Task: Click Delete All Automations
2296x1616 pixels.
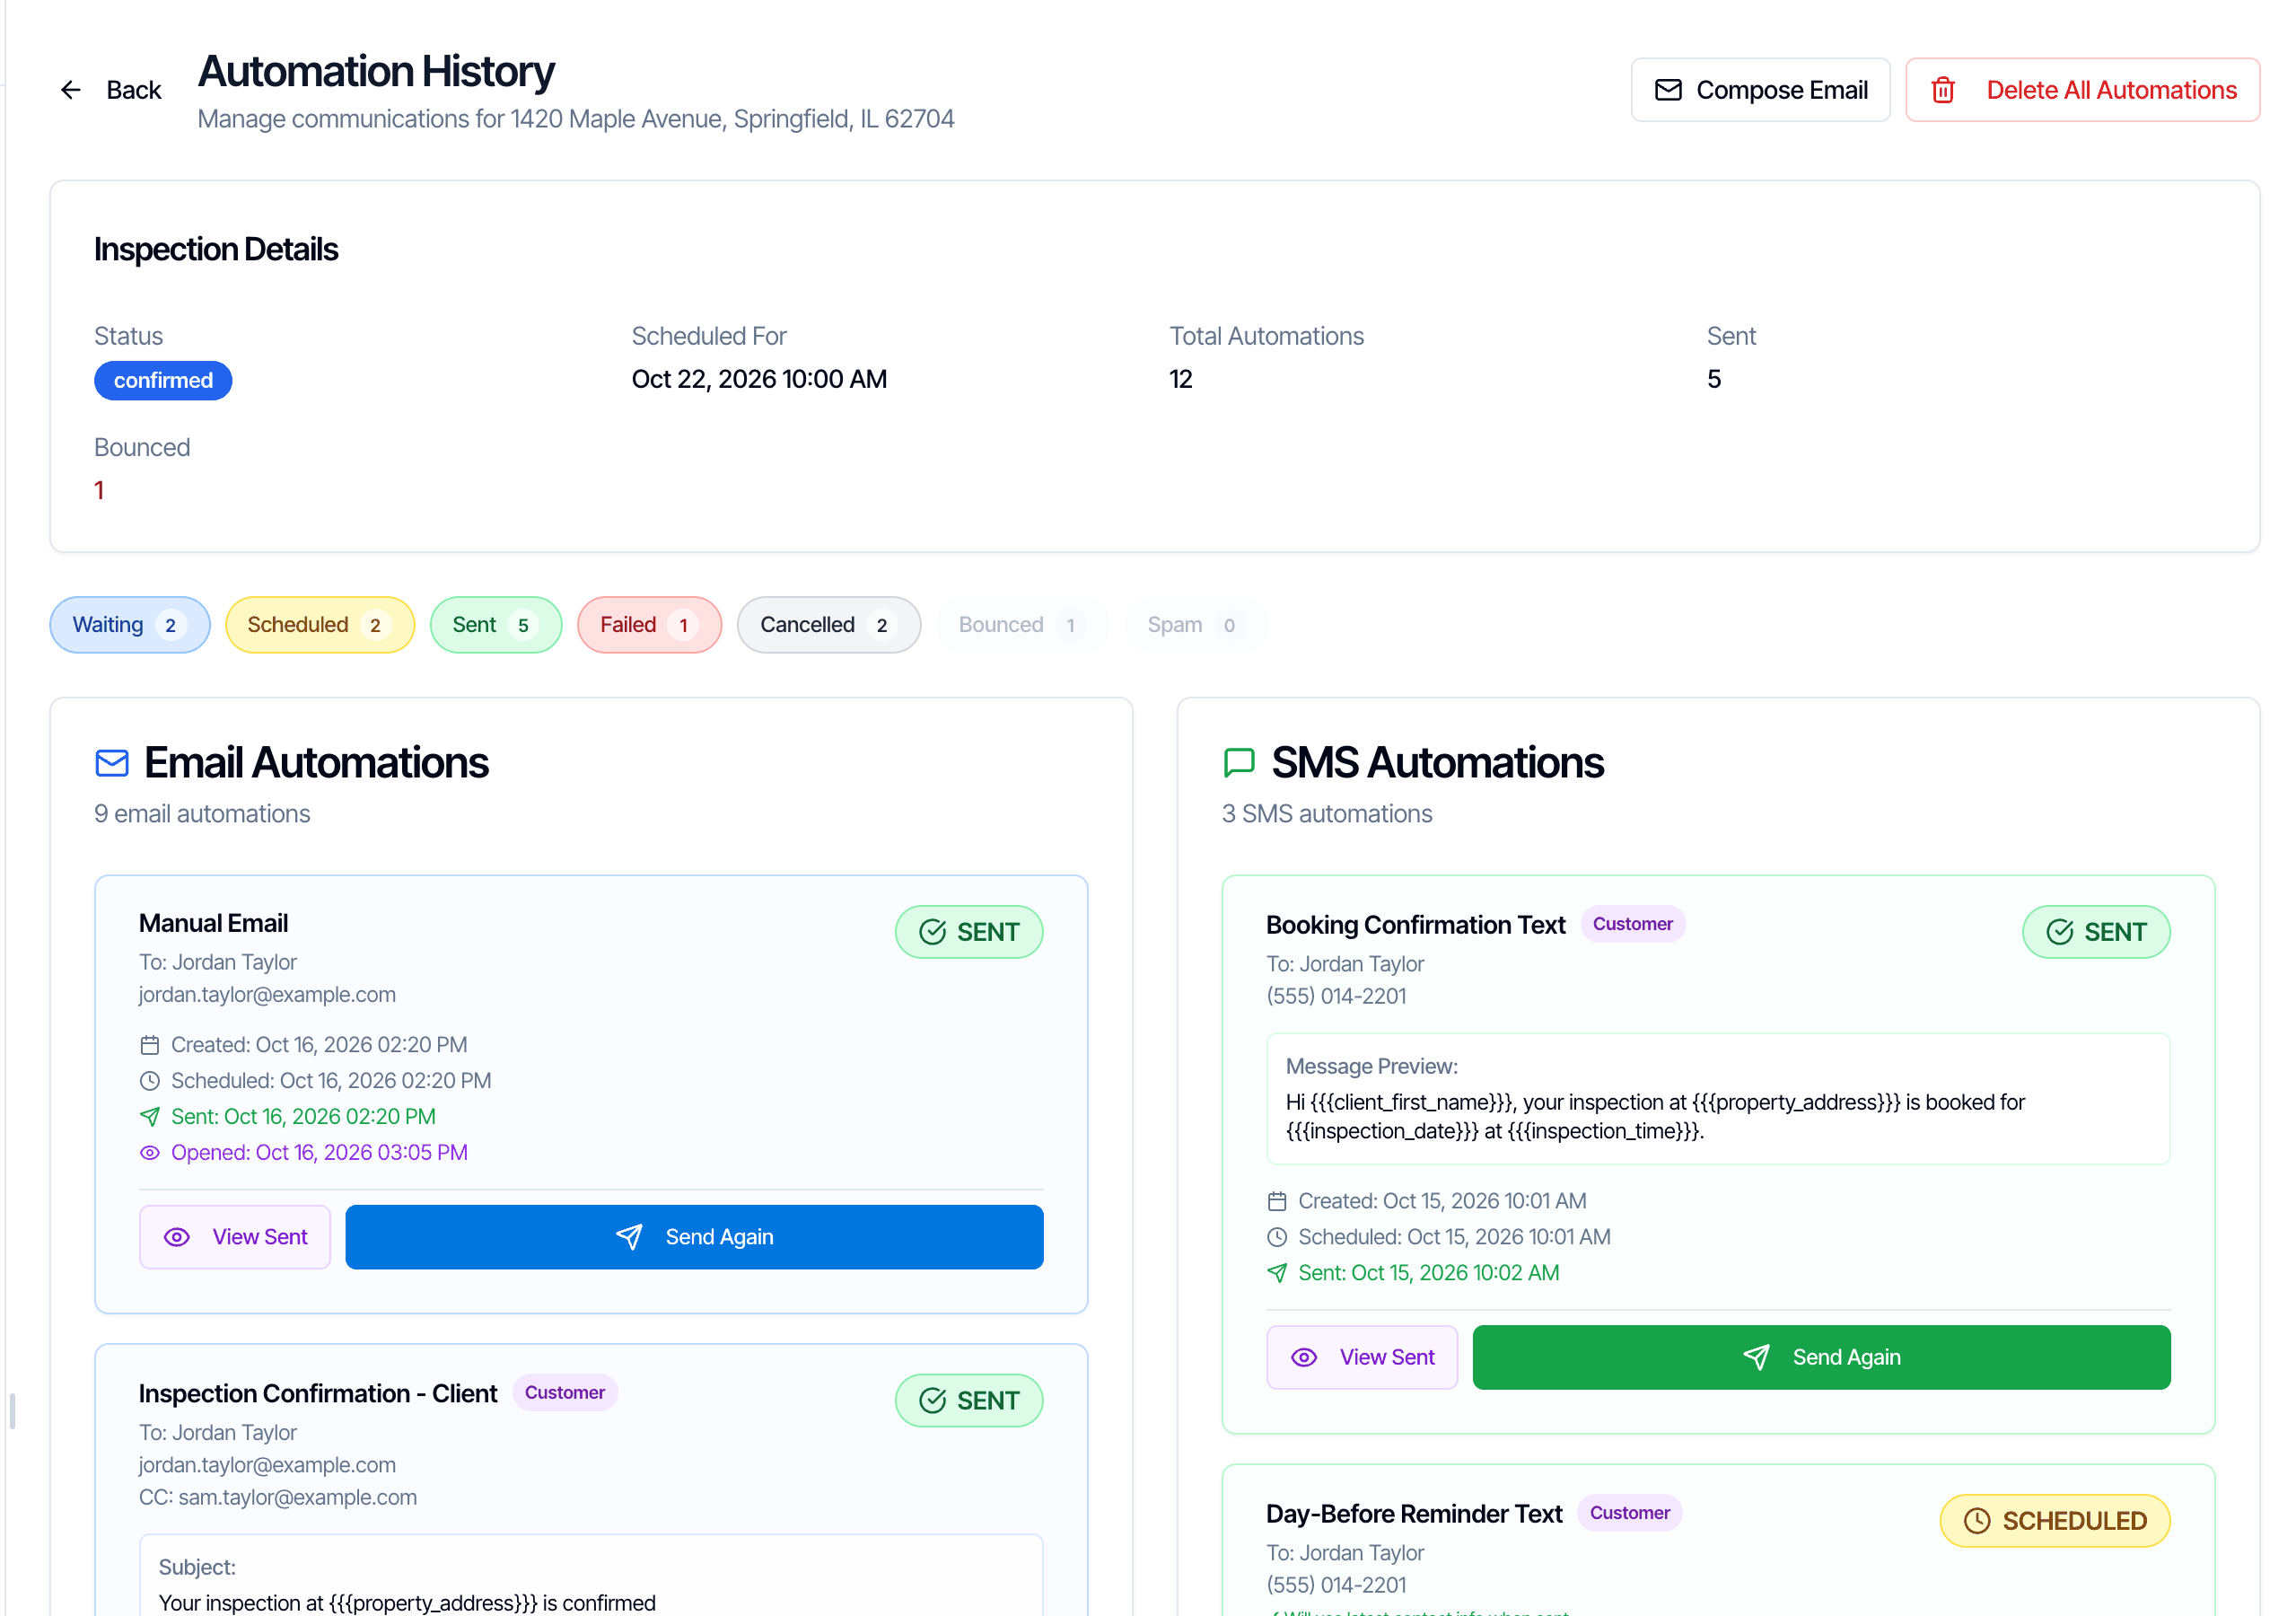Action: pos(2082,90)
